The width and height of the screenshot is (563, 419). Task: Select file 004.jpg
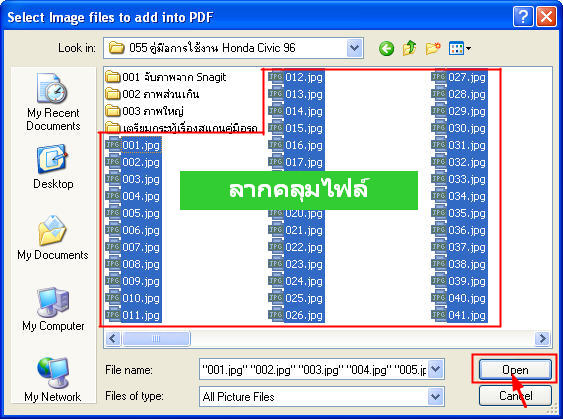[x=133, y=196]
